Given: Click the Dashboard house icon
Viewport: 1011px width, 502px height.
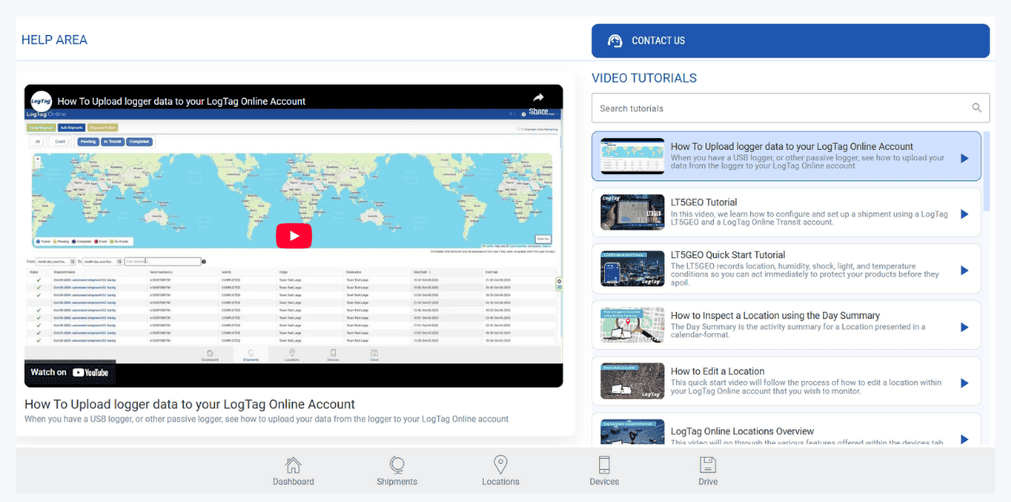Looking at the screenshot, I should click(293, 465).
